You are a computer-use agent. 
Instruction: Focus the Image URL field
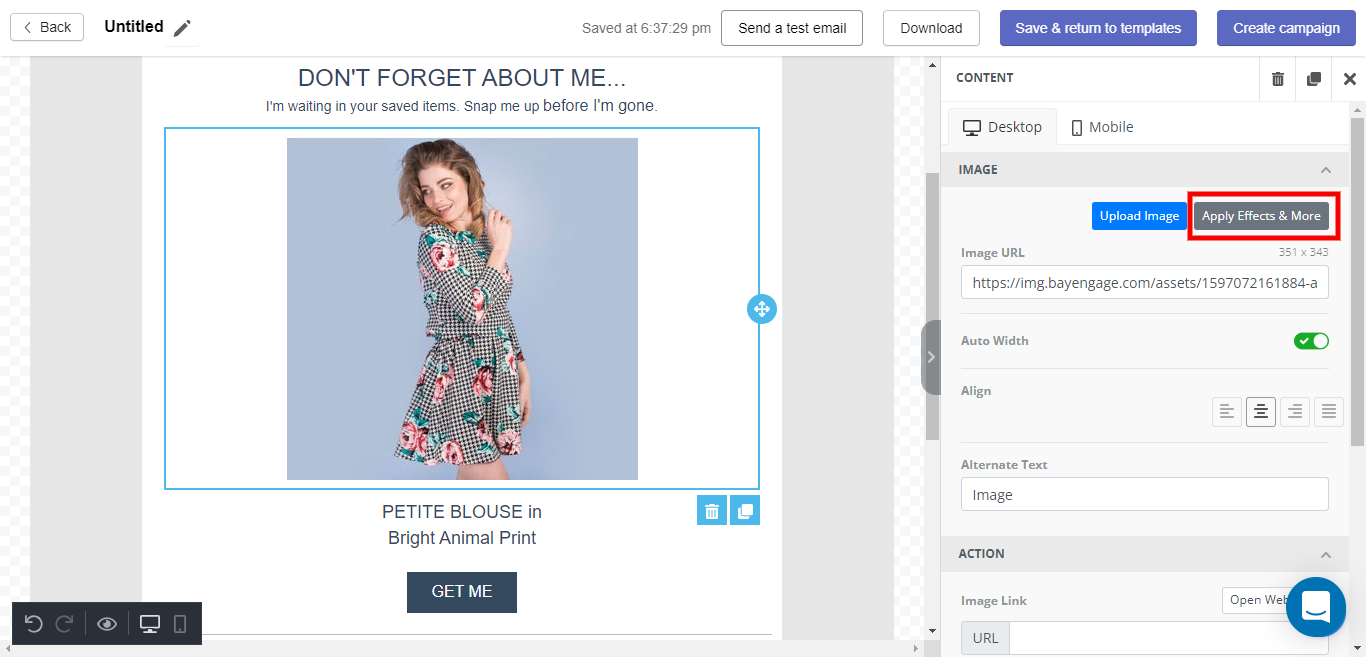point(1145,282)
